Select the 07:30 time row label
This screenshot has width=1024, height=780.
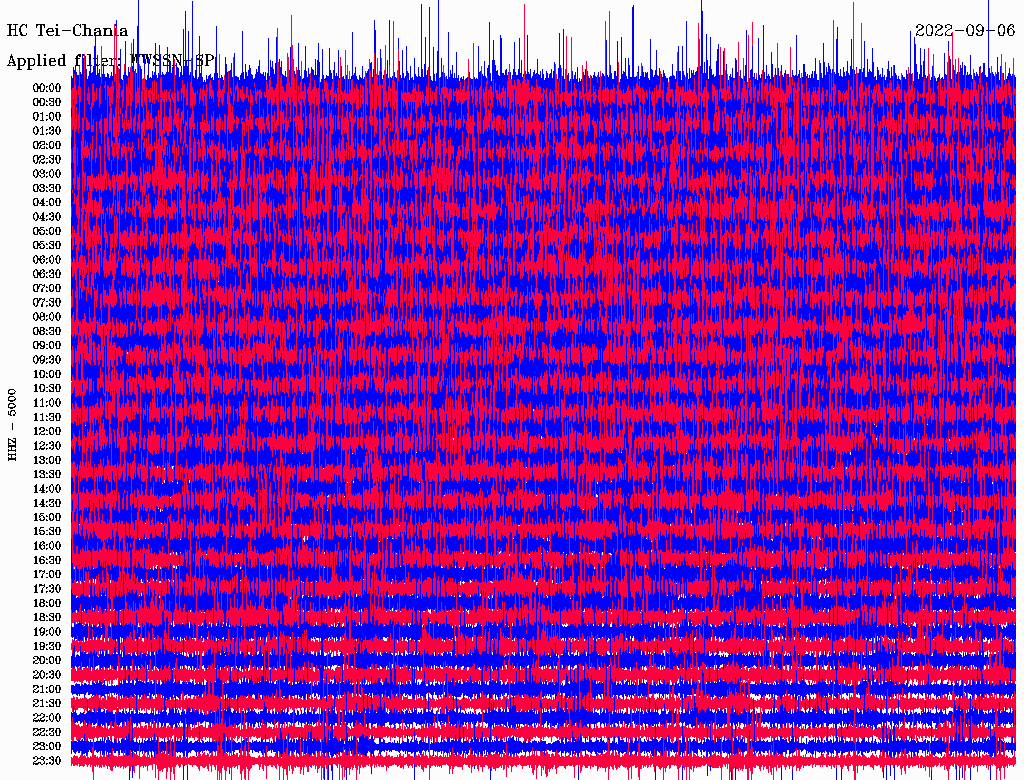tap(47, 302)
